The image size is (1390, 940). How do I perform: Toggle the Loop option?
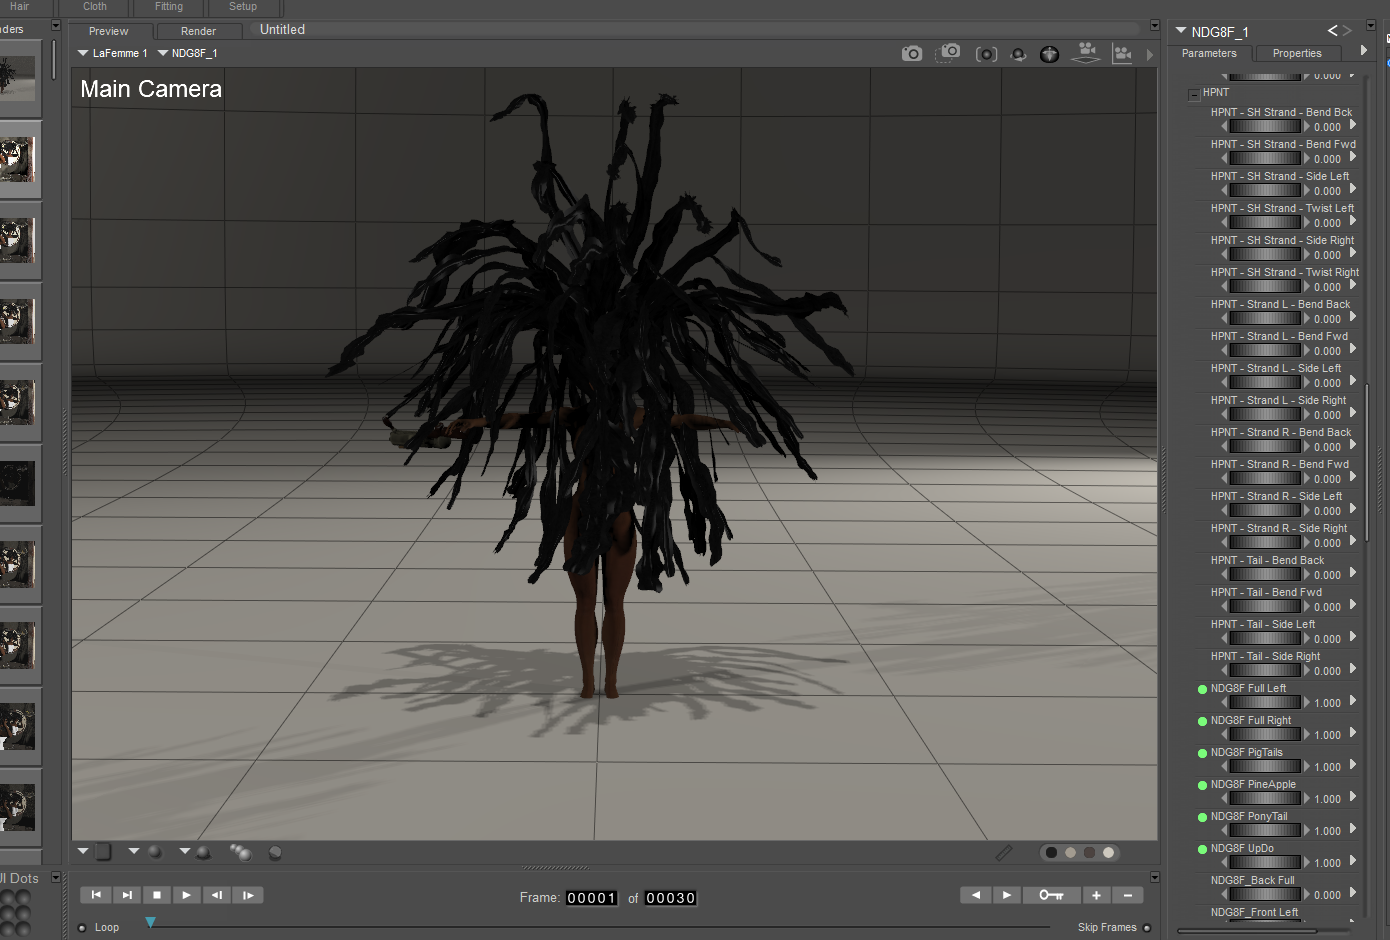pyautogui.click(x=82, y=928)
